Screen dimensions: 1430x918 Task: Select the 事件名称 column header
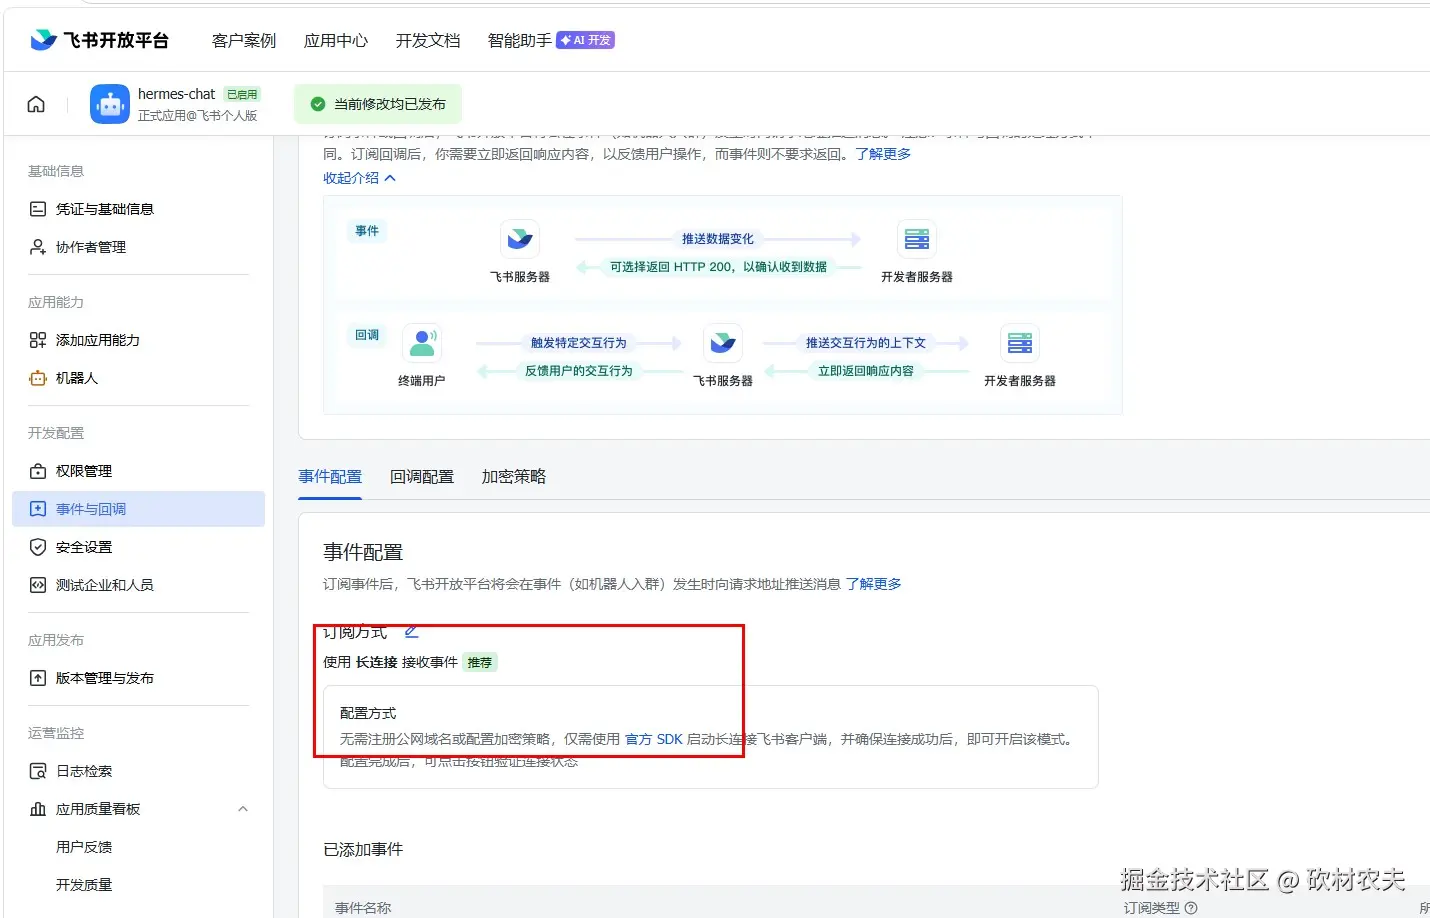[x=363, y=908]
